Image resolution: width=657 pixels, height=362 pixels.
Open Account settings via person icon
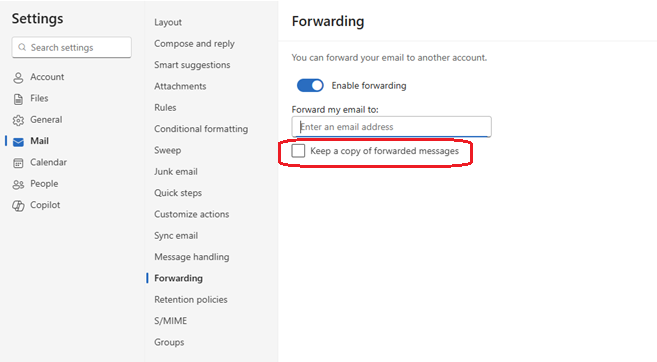coord(18,78)
